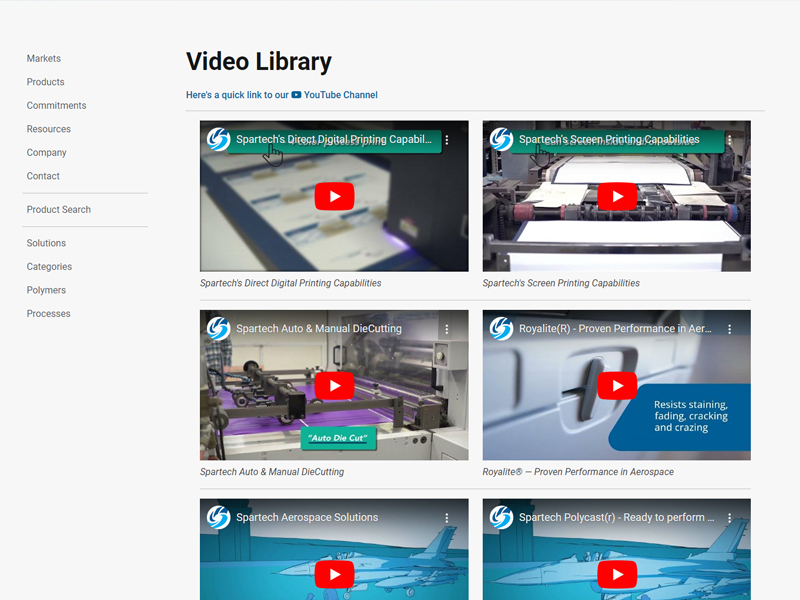Image resolution: width=800 pixels, height=600 pixels.
Task: Click the 'Auto Die Cut' label in the video
Action: 338,438
